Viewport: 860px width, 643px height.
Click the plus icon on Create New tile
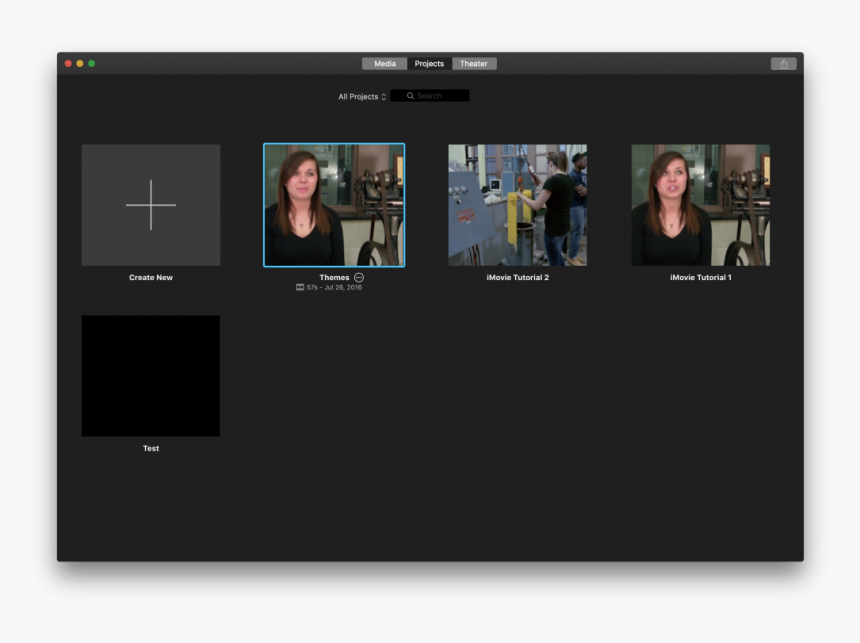(x=150, y=204)
